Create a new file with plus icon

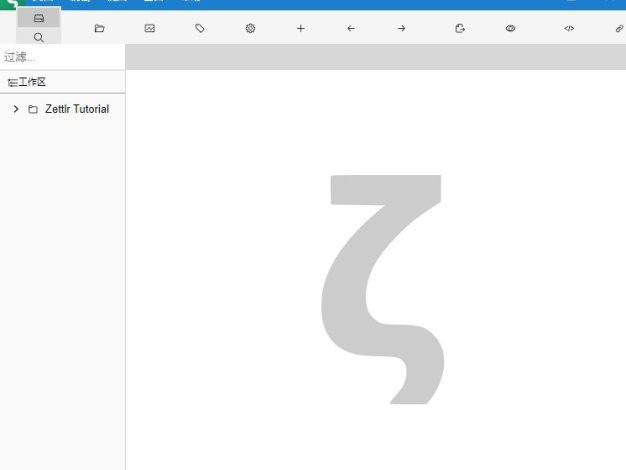301,28
